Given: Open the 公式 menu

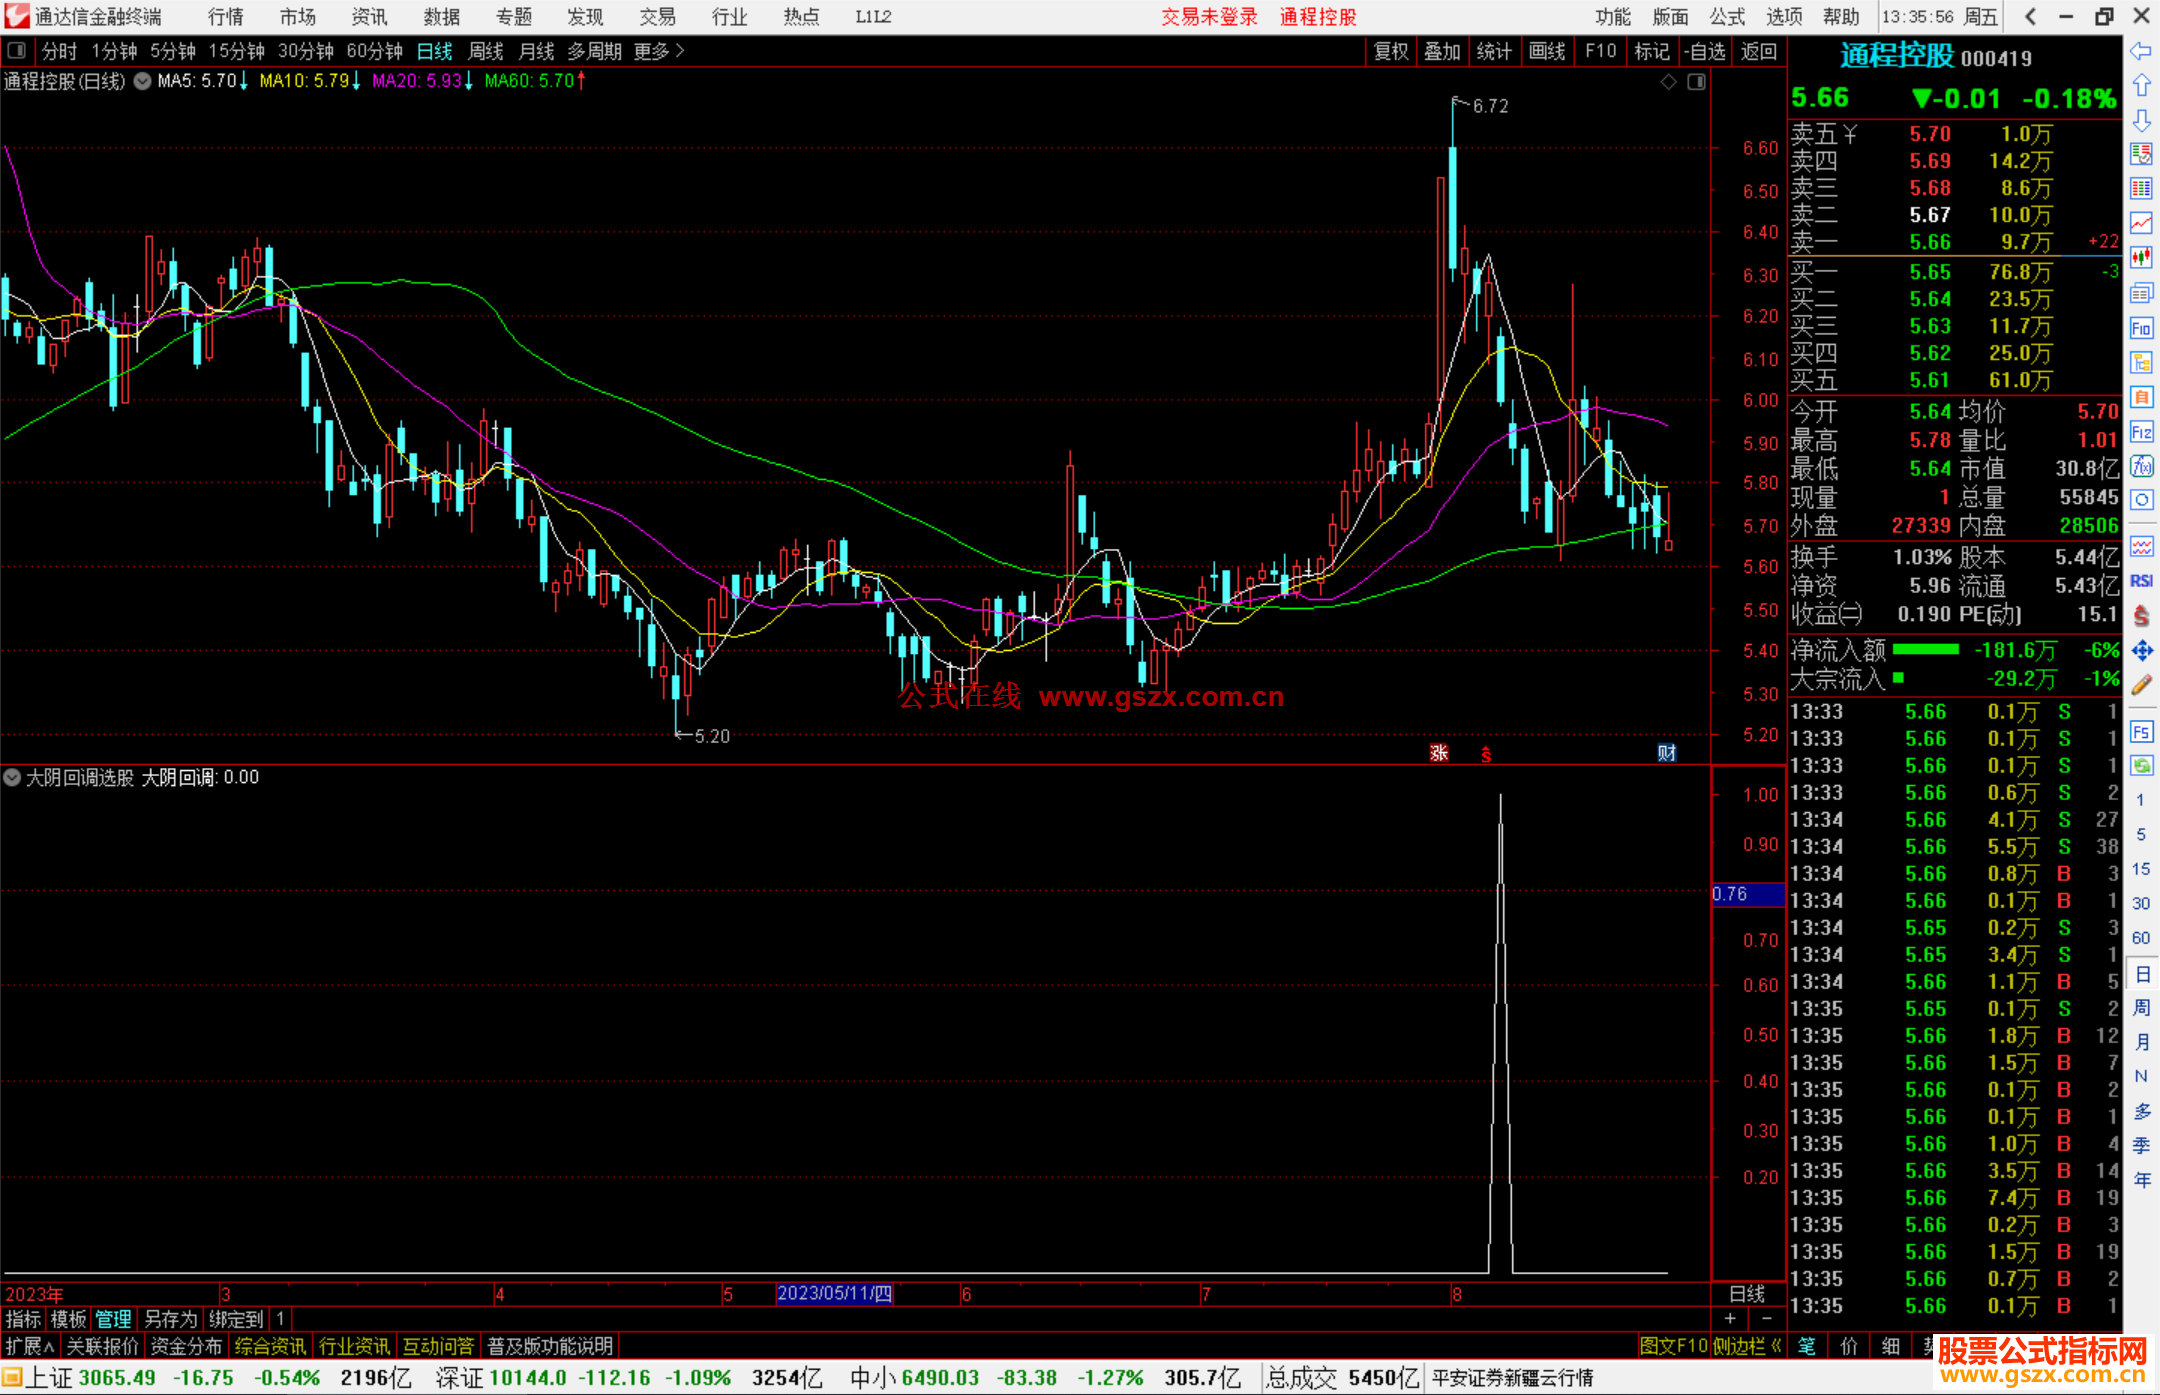Looking at the screenshot, I should tap(1726, 17).
